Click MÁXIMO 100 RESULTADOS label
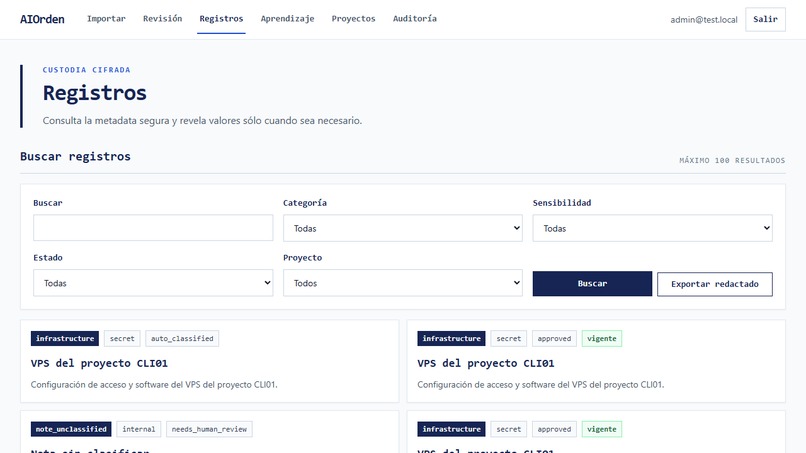 click(732, 160)
